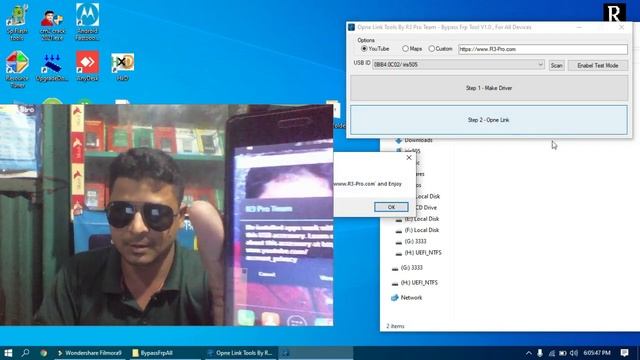Close the Opne Link Tools window
Image resolution: width=640 pixels, height=360 pixels.
pyautogui.click(x=621, y=27)
